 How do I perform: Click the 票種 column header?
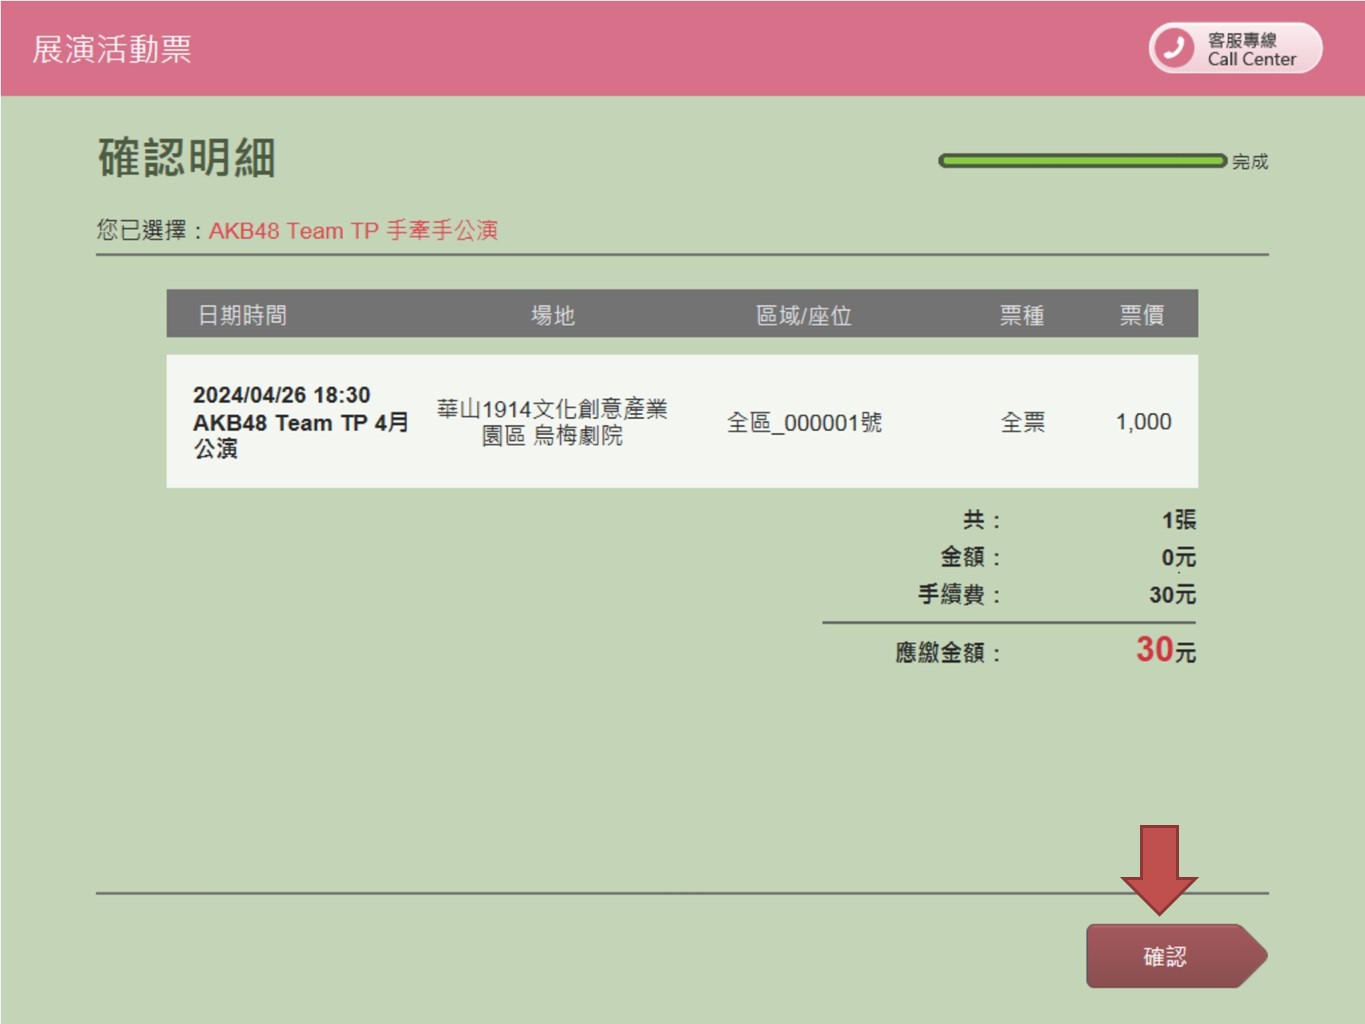(x=1021, y=315)
